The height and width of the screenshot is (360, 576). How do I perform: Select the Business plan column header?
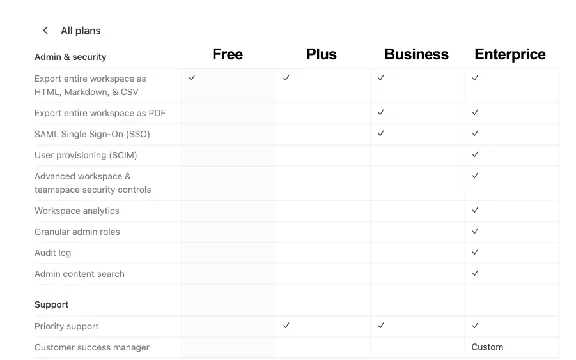(416, 54)
